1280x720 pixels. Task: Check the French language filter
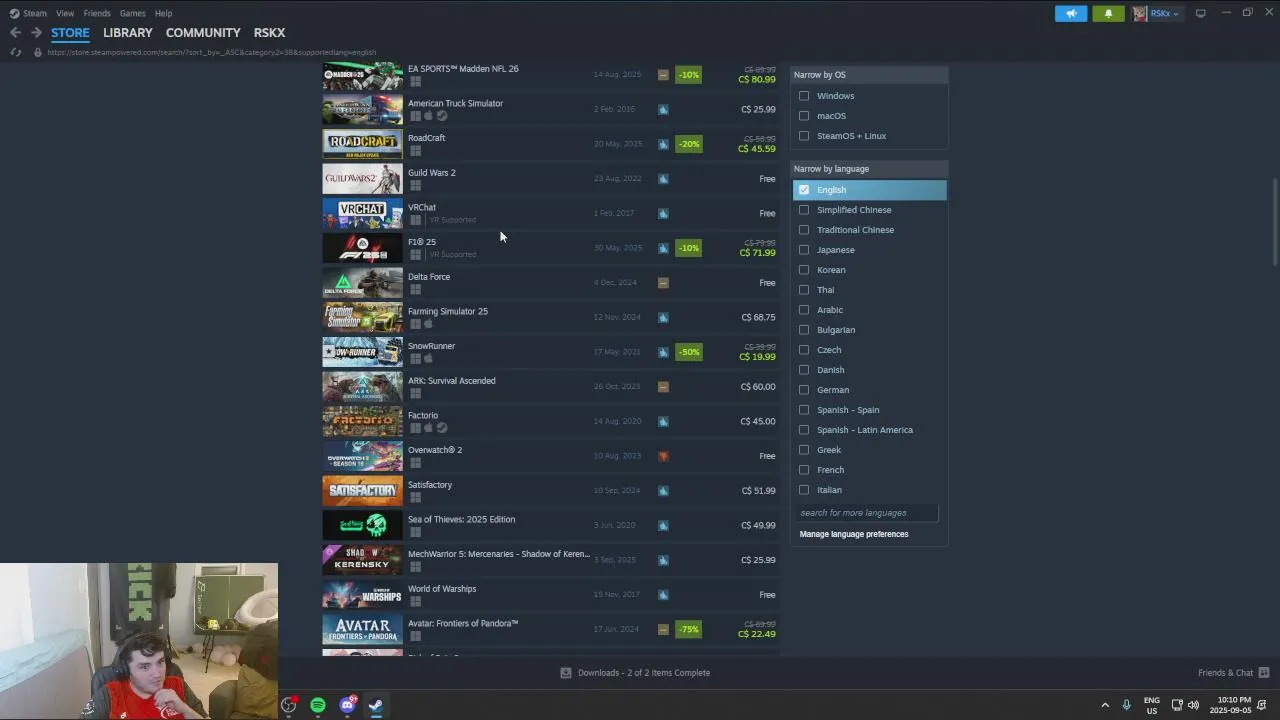coord(804,470)
